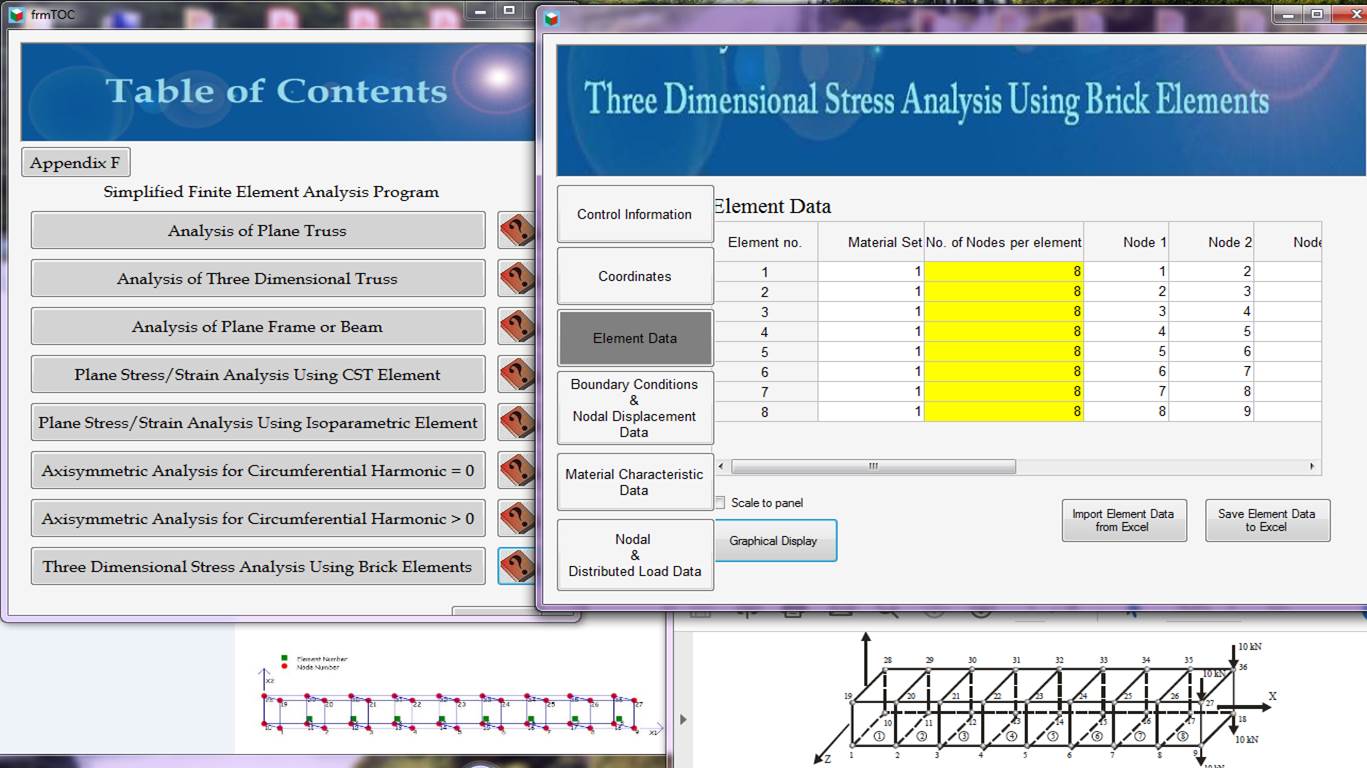Open Nodal & Distributed Load Data section
Image resolution: width=1367 pixels, height=768 pixels.
click(x=635, y=555)
